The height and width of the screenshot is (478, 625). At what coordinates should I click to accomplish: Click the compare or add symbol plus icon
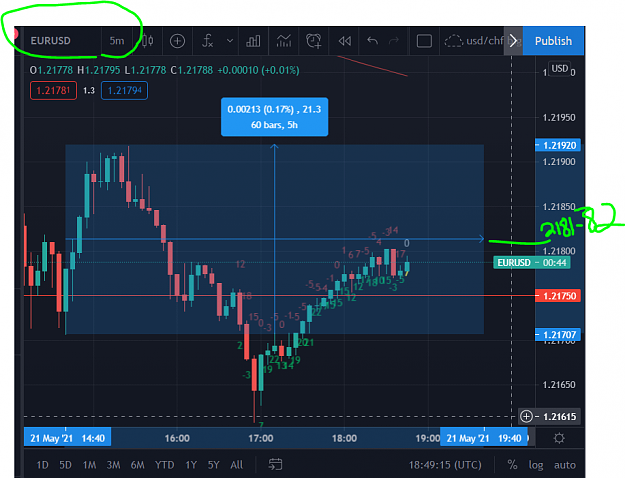[177, 41]
